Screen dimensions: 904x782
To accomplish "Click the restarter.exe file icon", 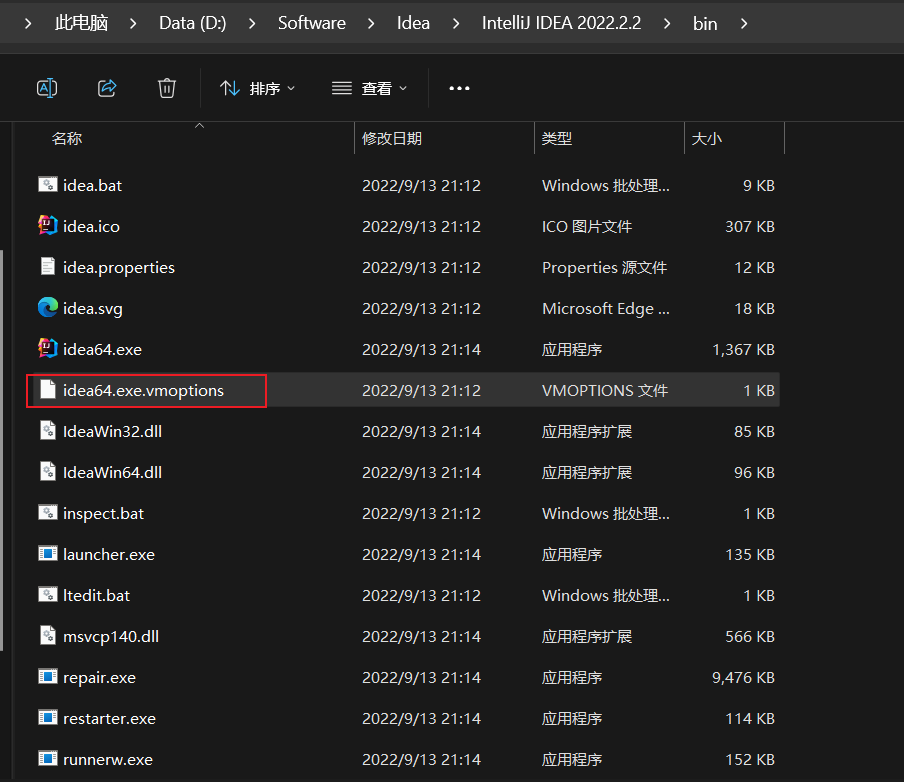I will pyautogui.click(x=48, y=717).
